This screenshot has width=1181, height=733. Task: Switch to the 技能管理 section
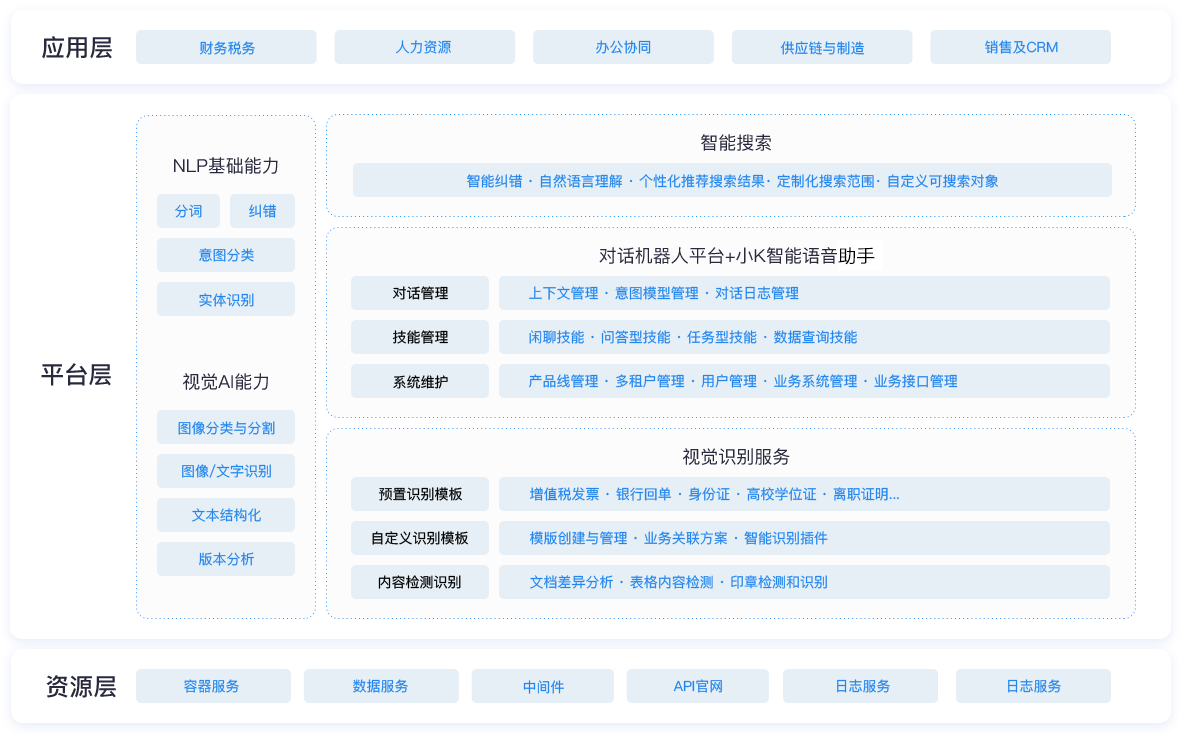[x=419, y=337]
